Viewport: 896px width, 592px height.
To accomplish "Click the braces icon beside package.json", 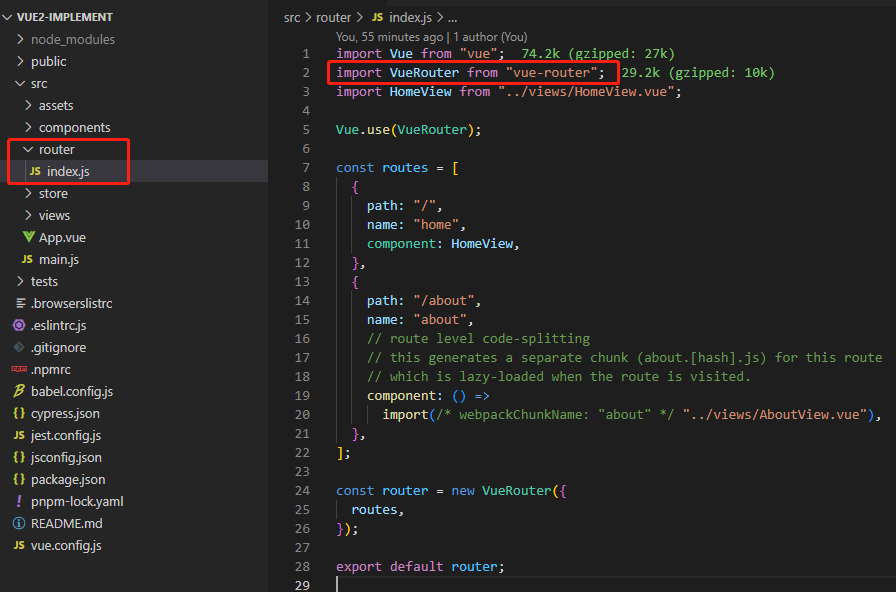I will [19, 479].
